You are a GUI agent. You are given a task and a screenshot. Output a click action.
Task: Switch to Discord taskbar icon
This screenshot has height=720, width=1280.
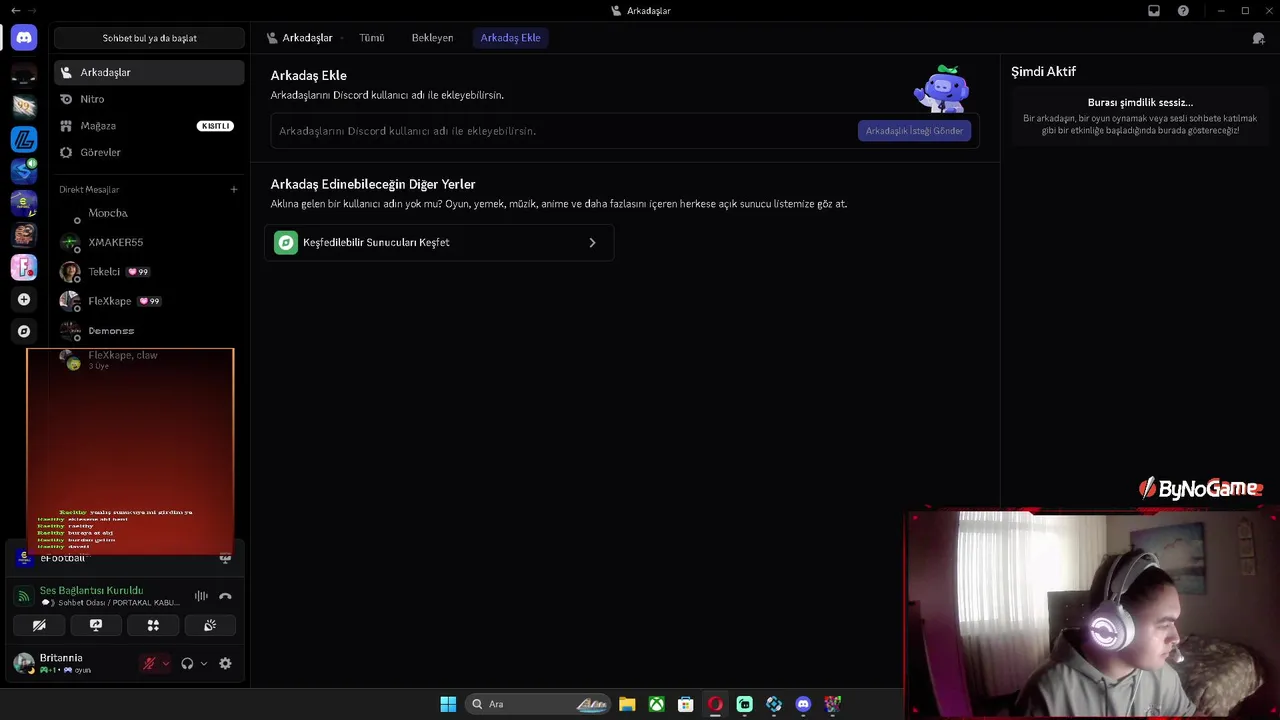tap(803, 704)
